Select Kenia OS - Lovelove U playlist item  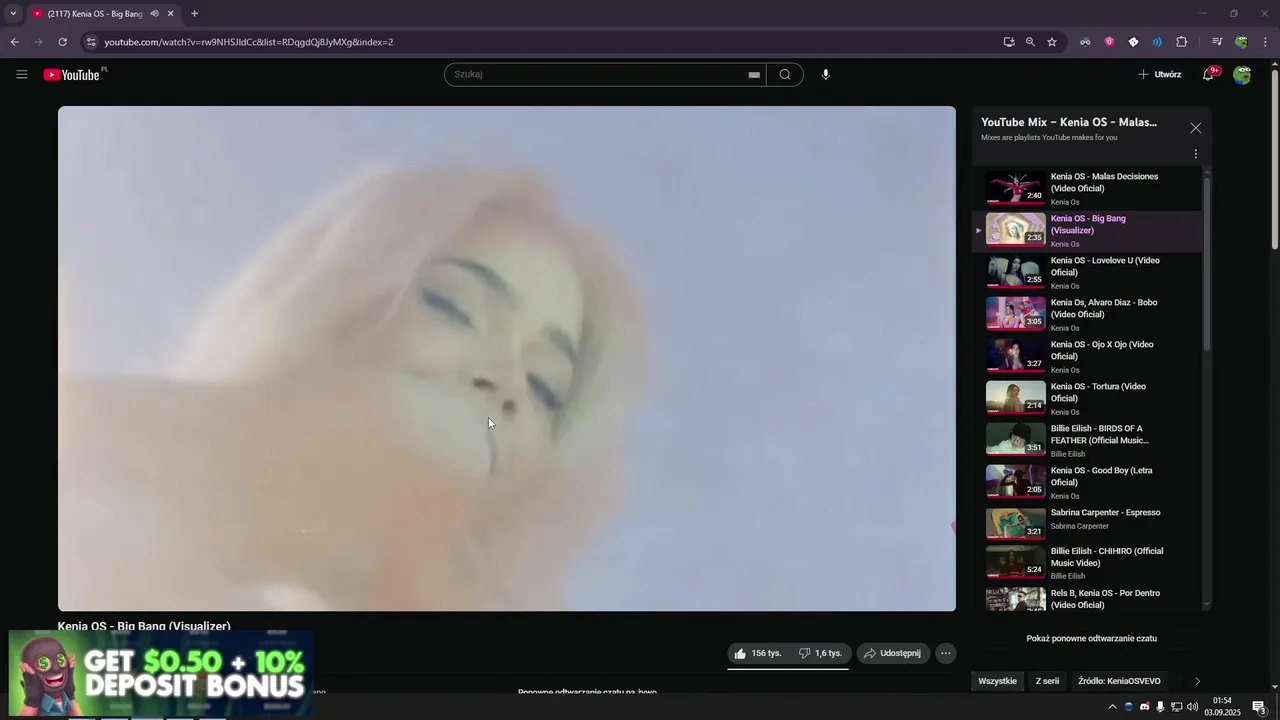point(1089,272)
